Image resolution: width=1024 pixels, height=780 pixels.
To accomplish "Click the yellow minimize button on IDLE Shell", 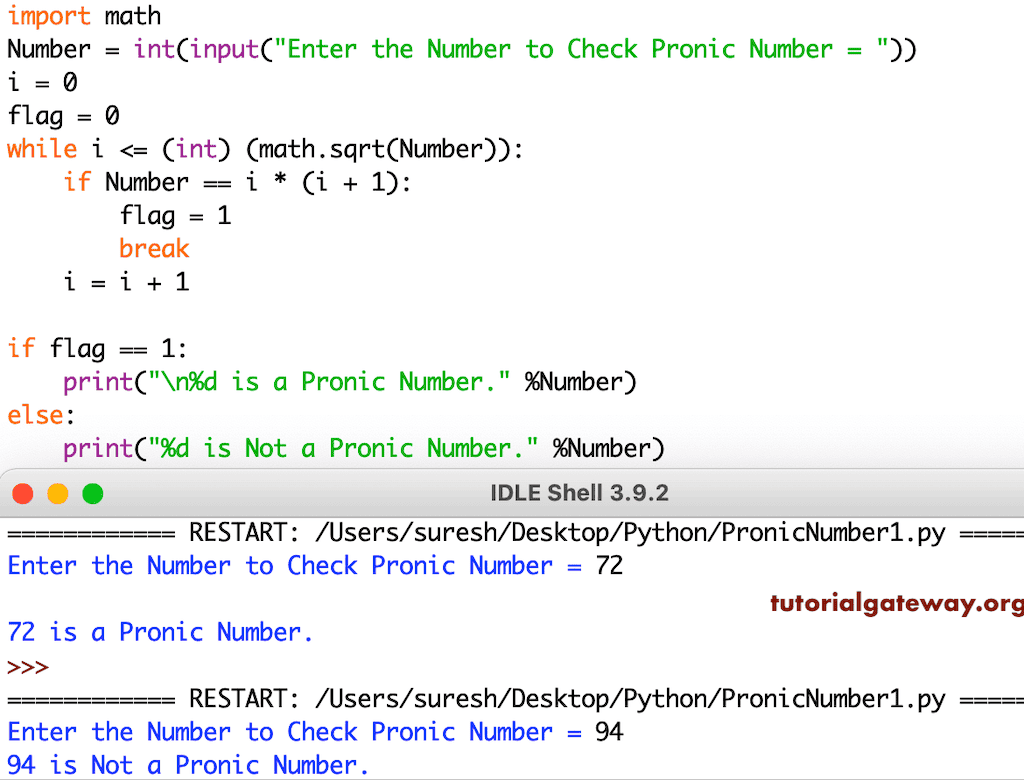I will click(58, 493).
